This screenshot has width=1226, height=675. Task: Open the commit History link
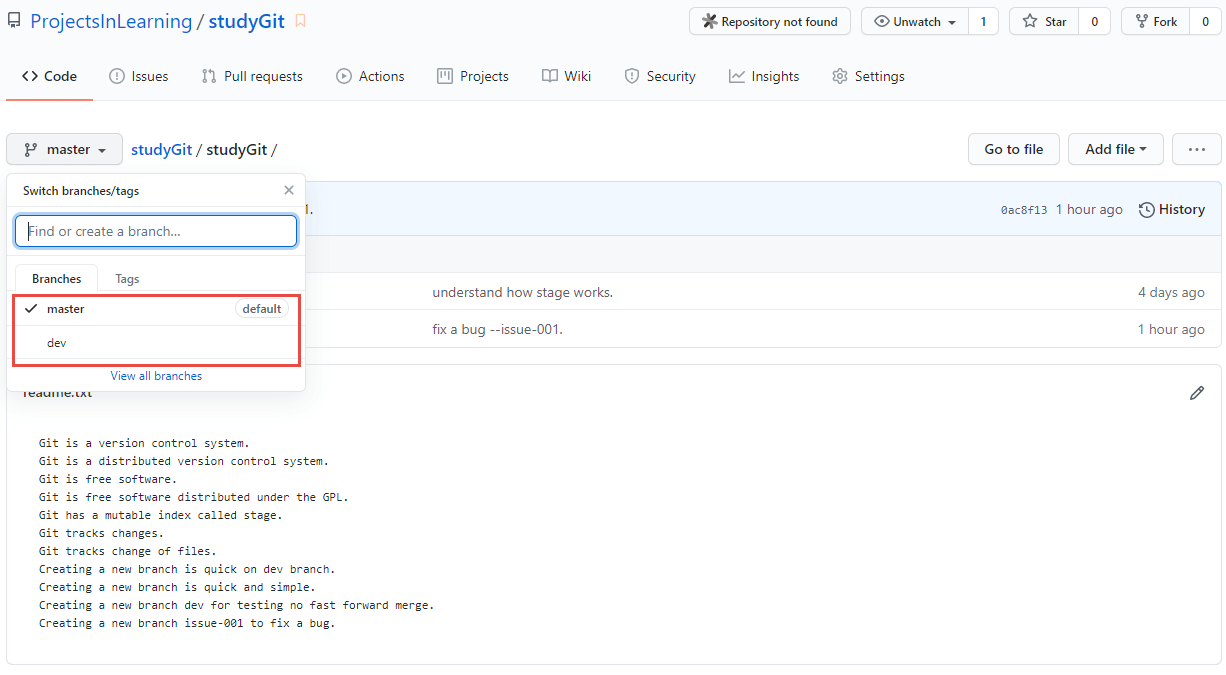[1172, 209]
